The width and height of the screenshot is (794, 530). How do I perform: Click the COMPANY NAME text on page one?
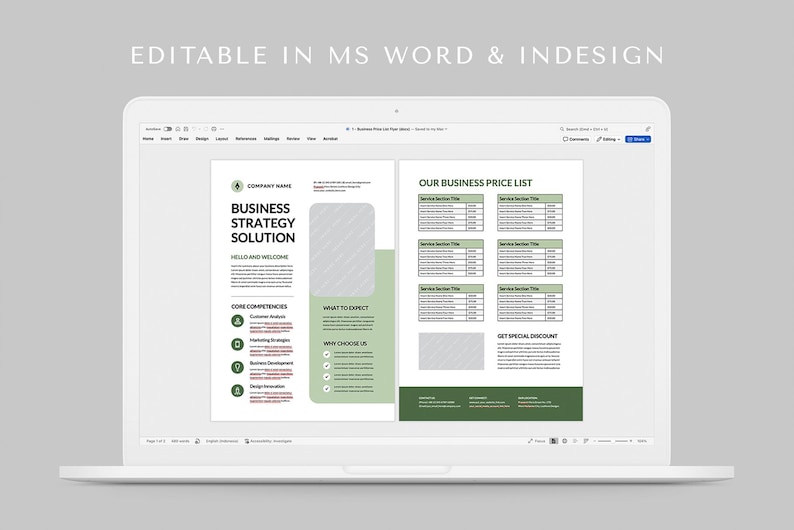(x=269, y=186)
